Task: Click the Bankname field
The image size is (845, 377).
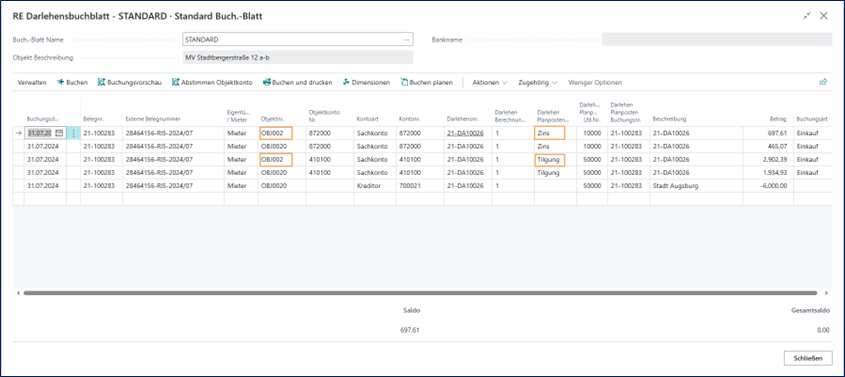Action: [x=717, y=39]
